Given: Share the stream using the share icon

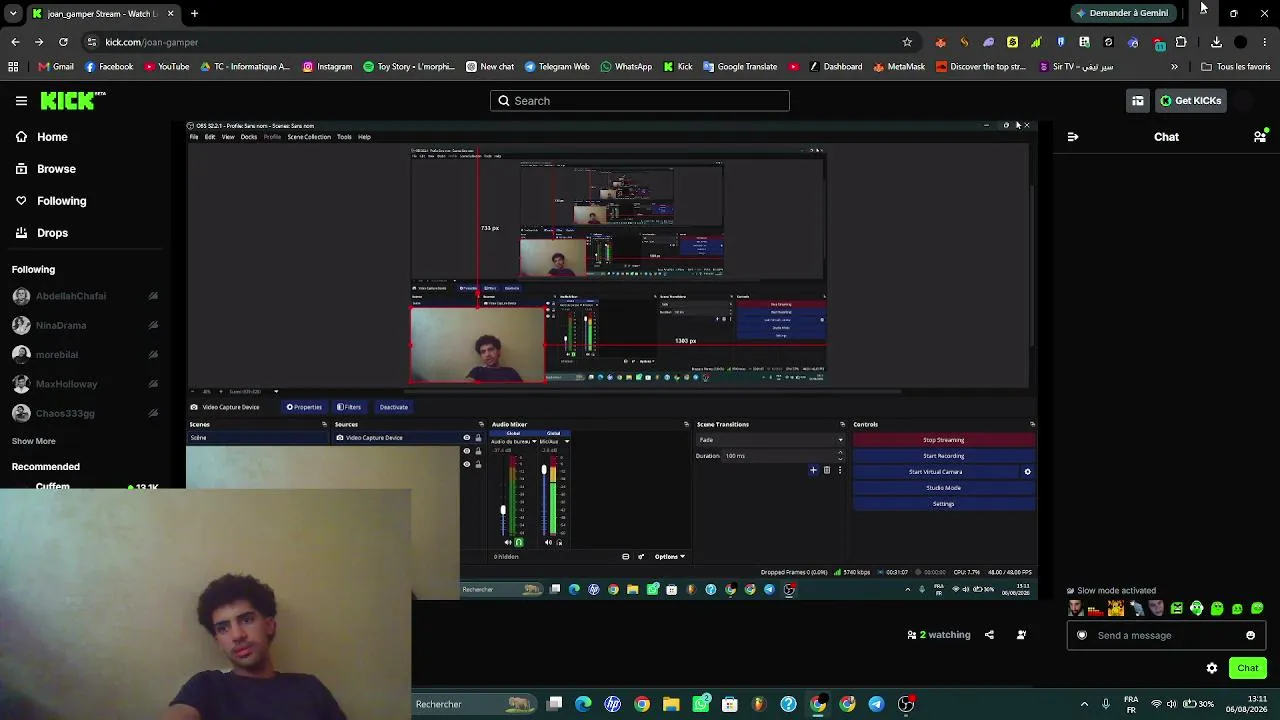Looking at the screenshot, I should tap(989, 635).
